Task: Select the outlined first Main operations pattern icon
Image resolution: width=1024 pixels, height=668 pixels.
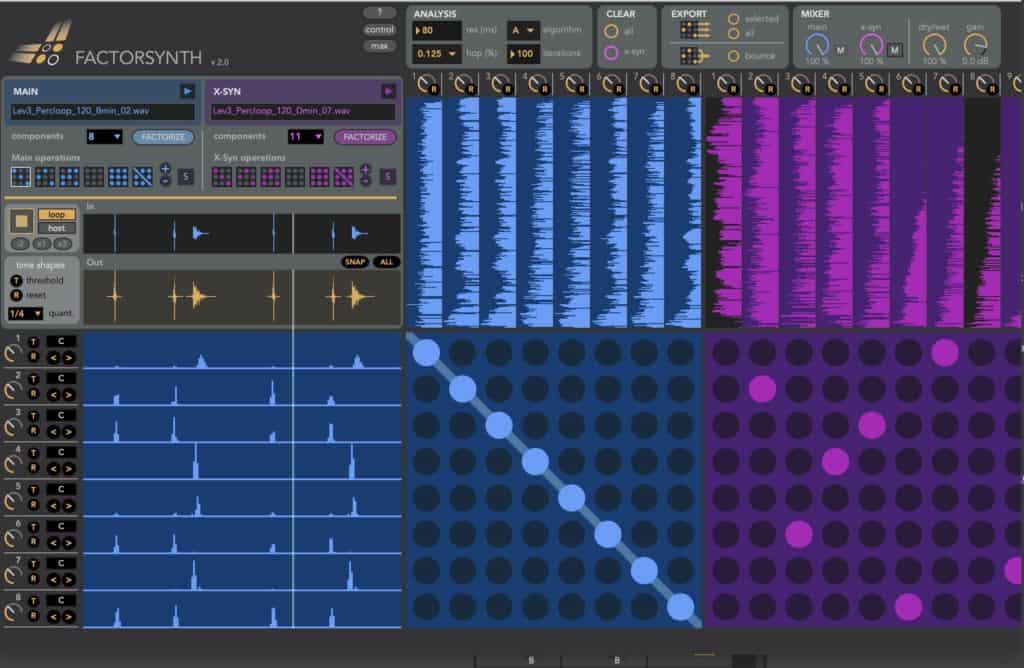Action: [21, 177]
